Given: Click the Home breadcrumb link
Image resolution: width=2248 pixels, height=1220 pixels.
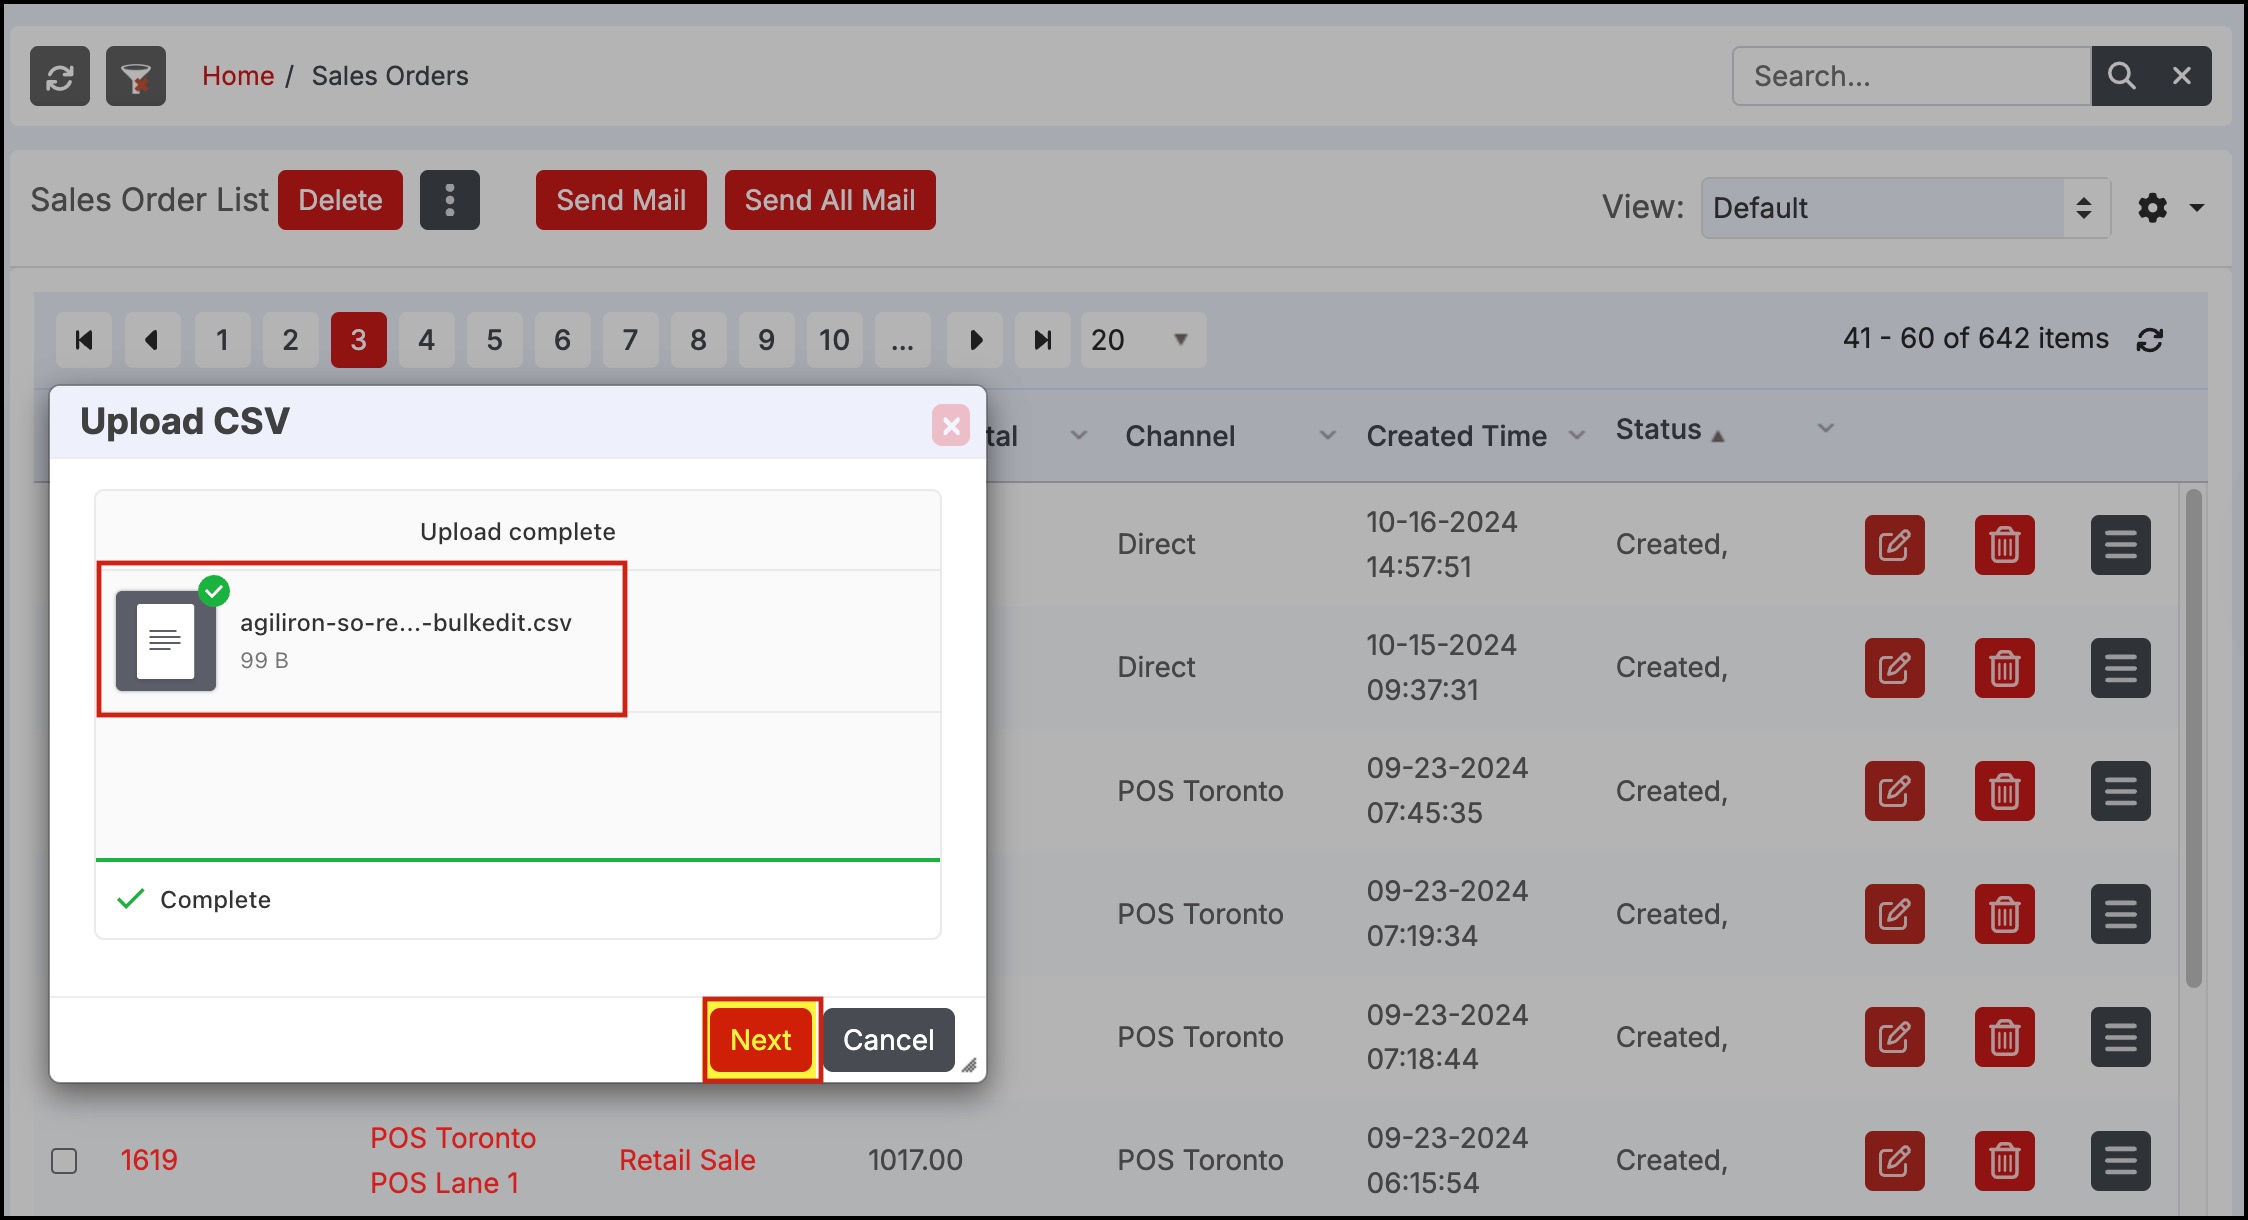Looking at the screenshot, I should (238, 76).
